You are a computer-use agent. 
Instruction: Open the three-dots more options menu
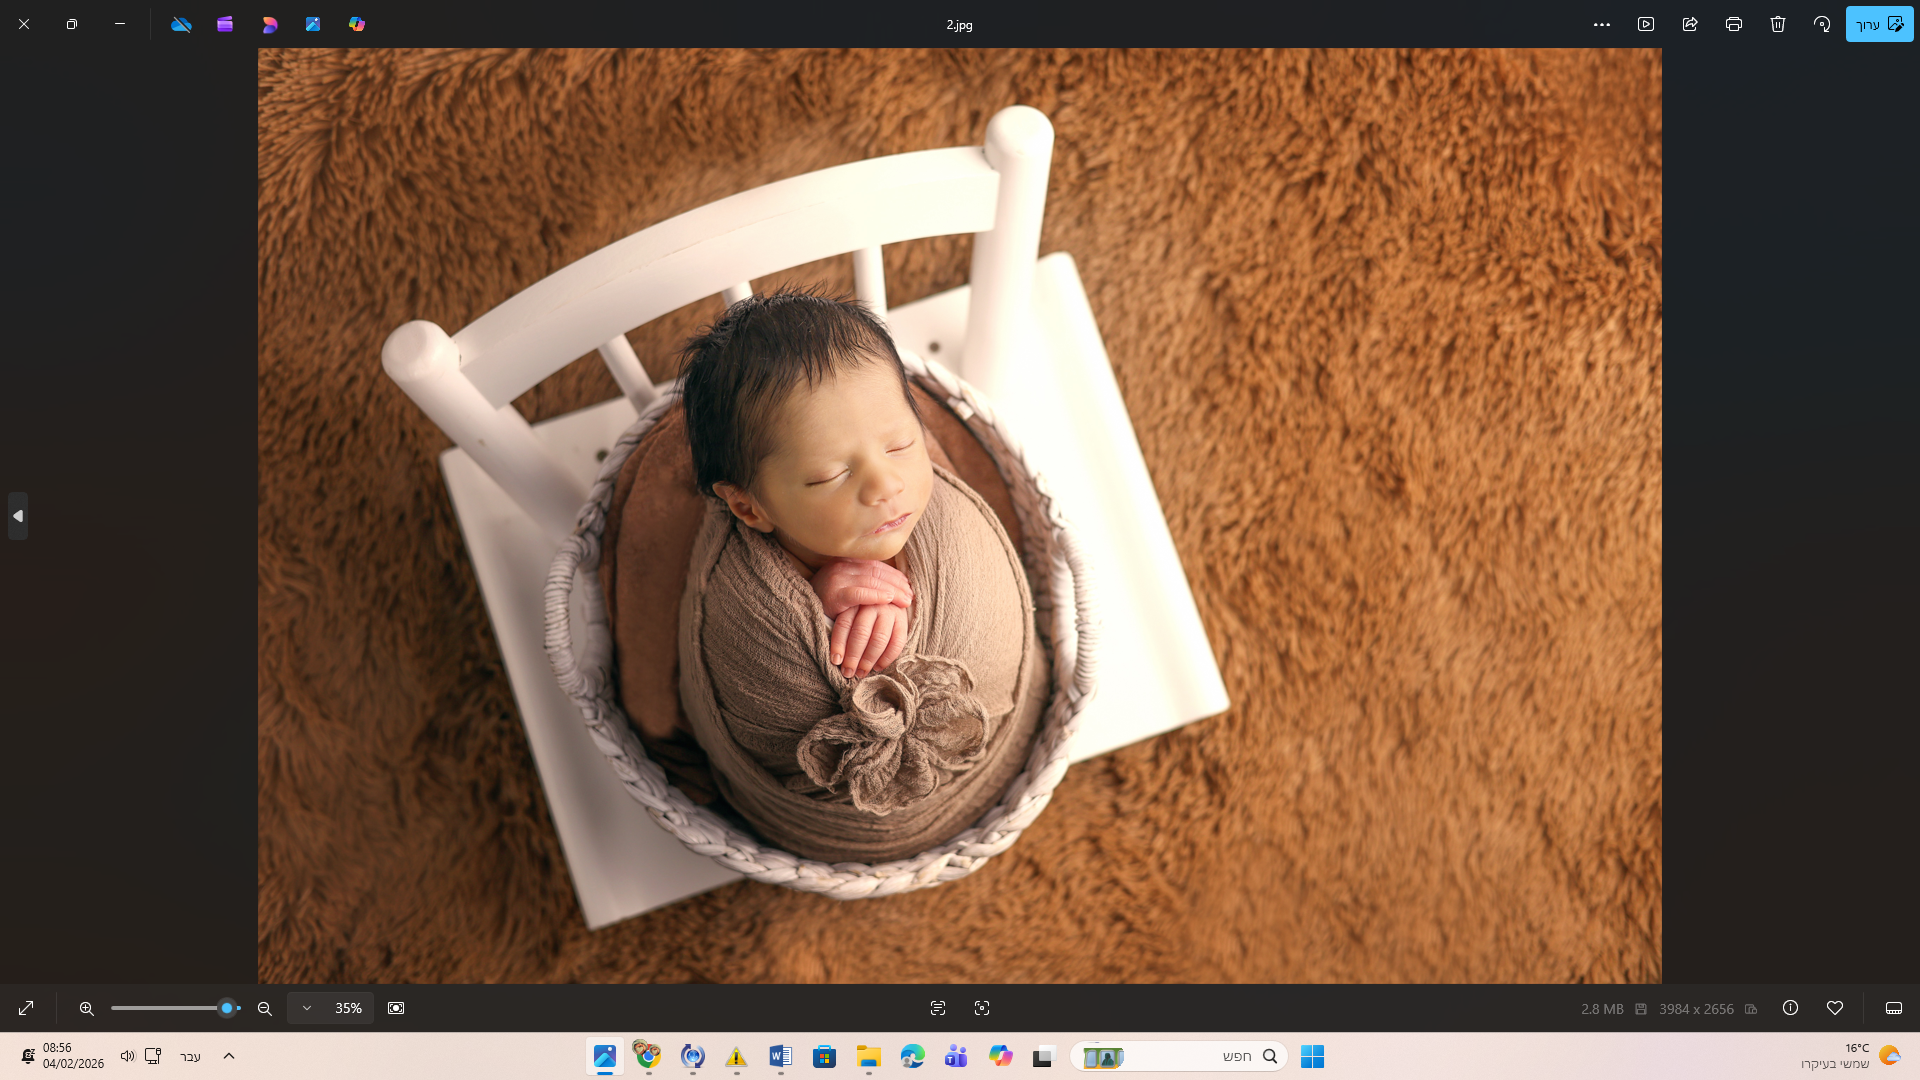(1602, 24)
